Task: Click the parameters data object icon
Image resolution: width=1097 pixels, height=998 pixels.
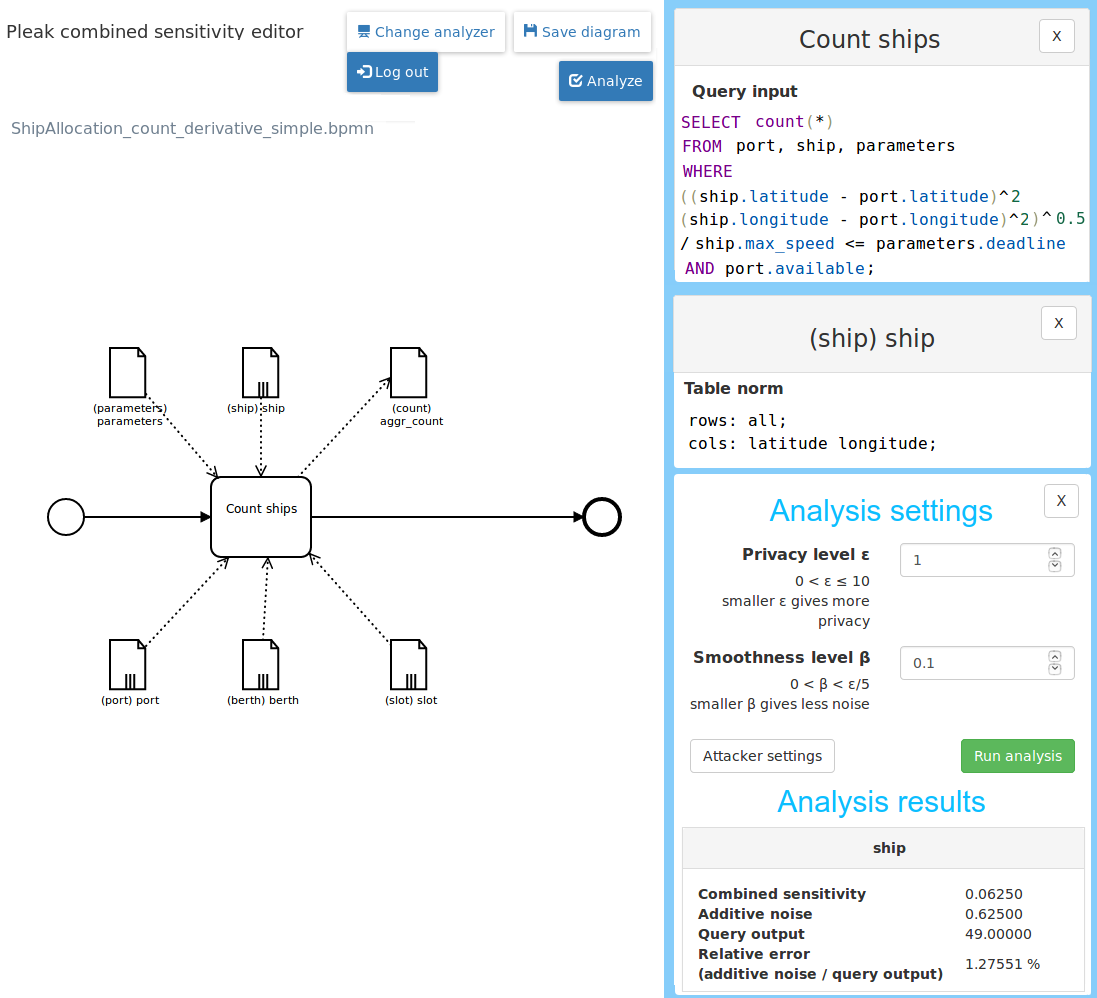Action: coord(128,373)
